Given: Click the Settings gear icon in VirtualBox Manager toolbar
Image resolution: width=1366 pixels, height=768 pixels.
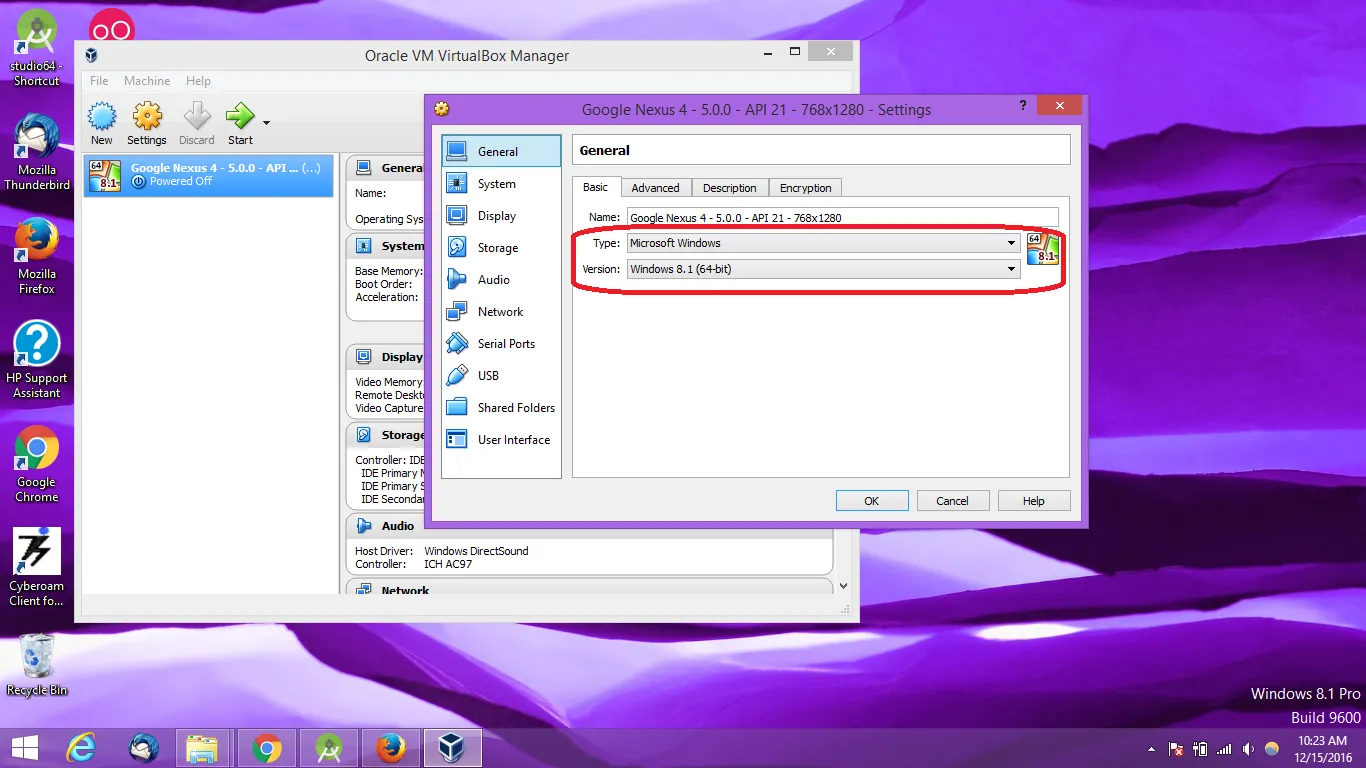Looking at the screenshot, I should point(147,124).
